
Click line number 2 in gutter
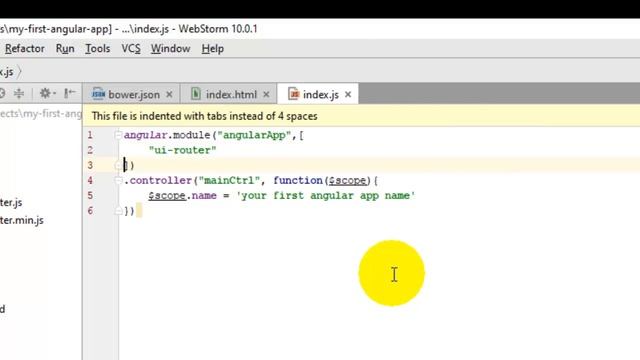click(x=90, y=150)
